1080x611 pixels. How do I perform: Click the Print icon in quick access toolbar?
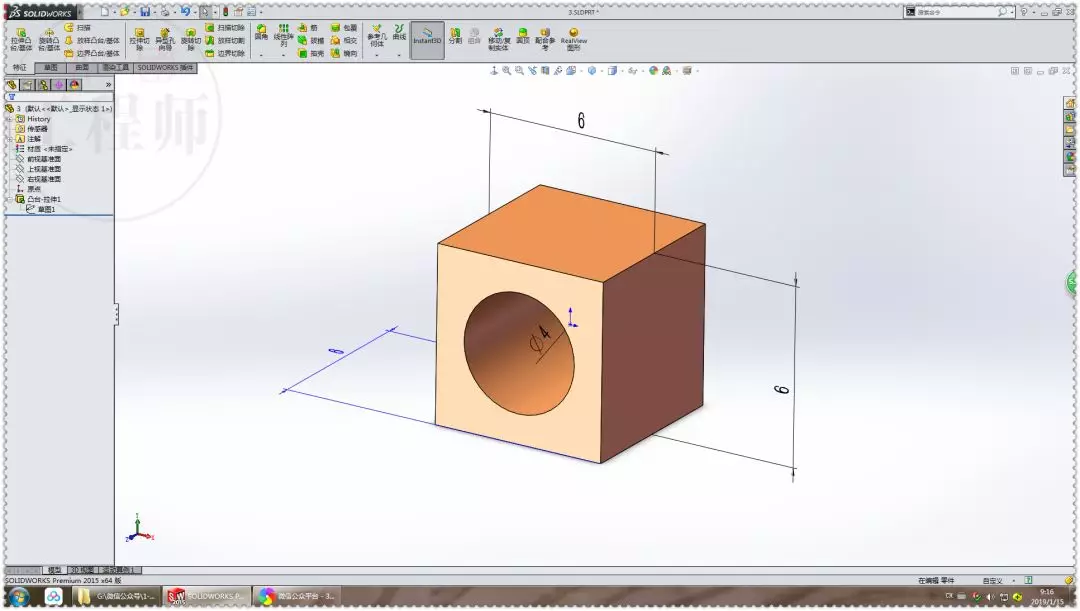(165, 12)
